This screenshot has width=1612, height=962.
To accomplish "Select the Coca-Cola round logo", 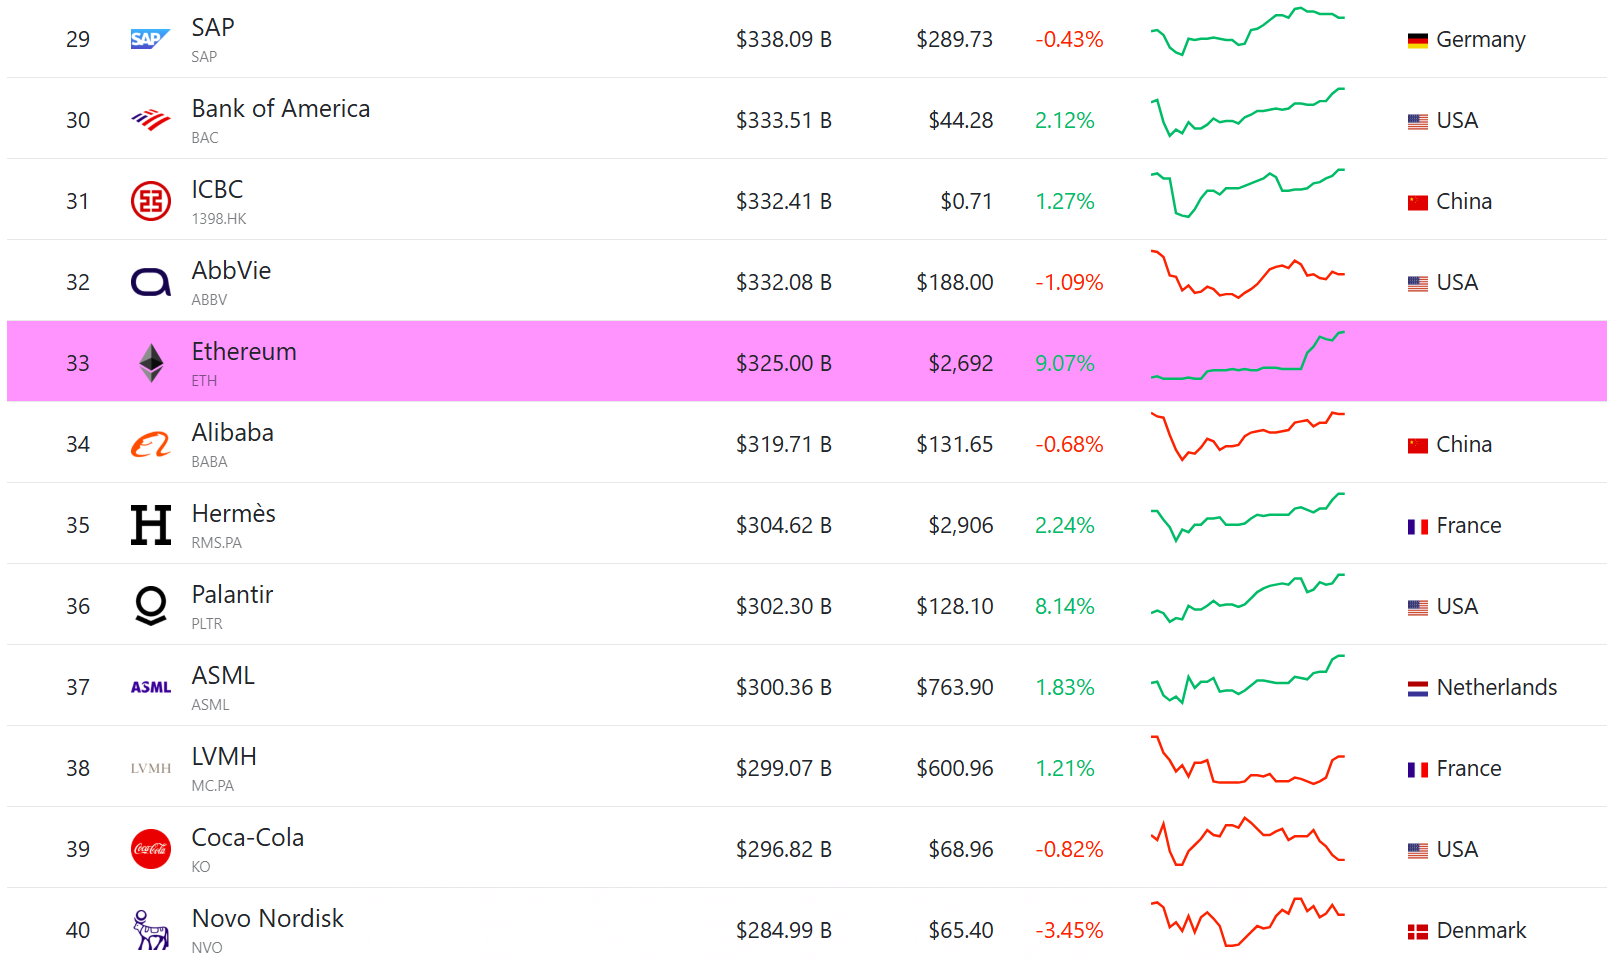I will 149,848.
